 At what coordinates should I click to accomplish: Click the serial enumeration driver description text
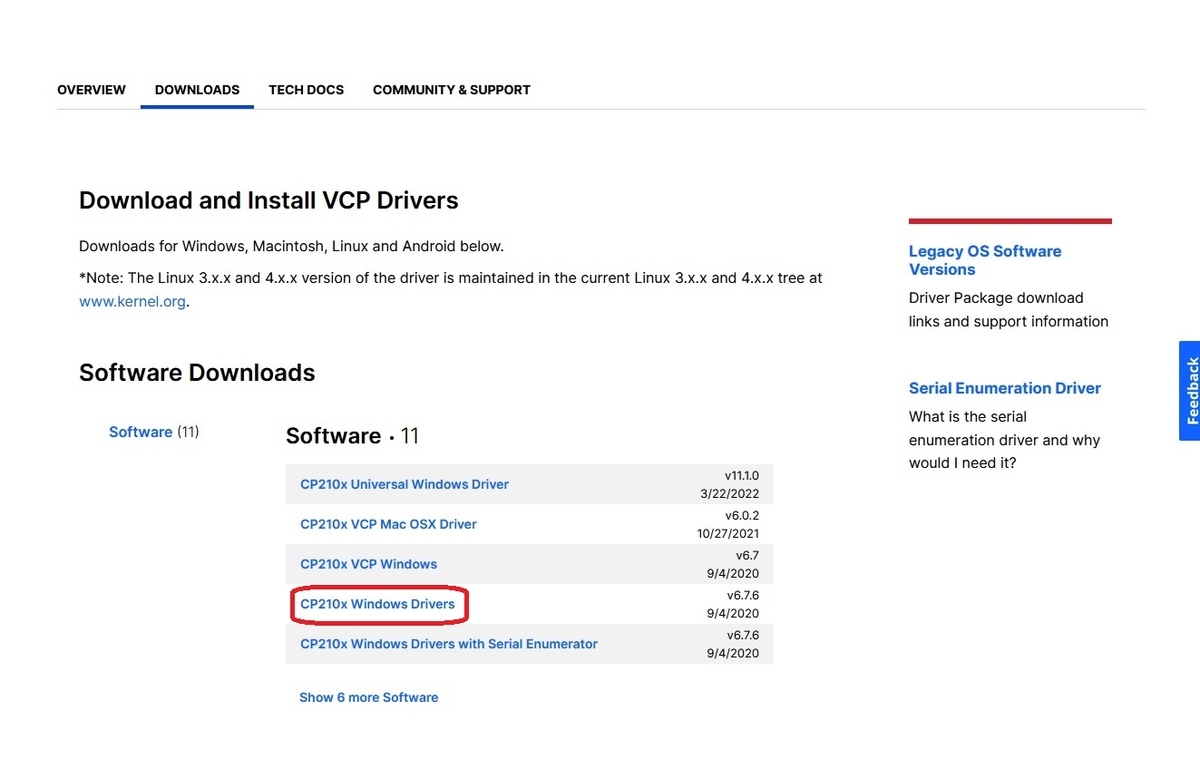click(1004, 440)
